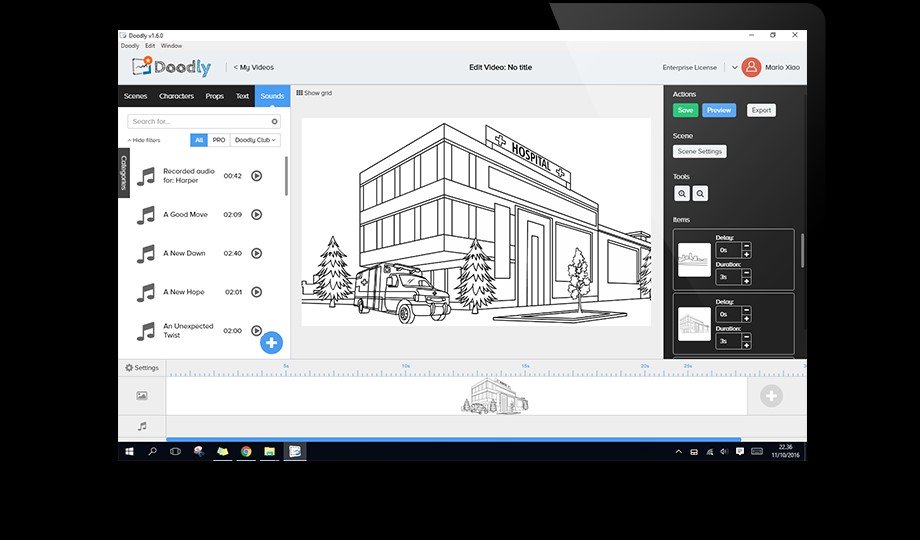This screenshot has width=920, height=540.
Task: Select the All sounds filter
Action: tap(199, 140)
